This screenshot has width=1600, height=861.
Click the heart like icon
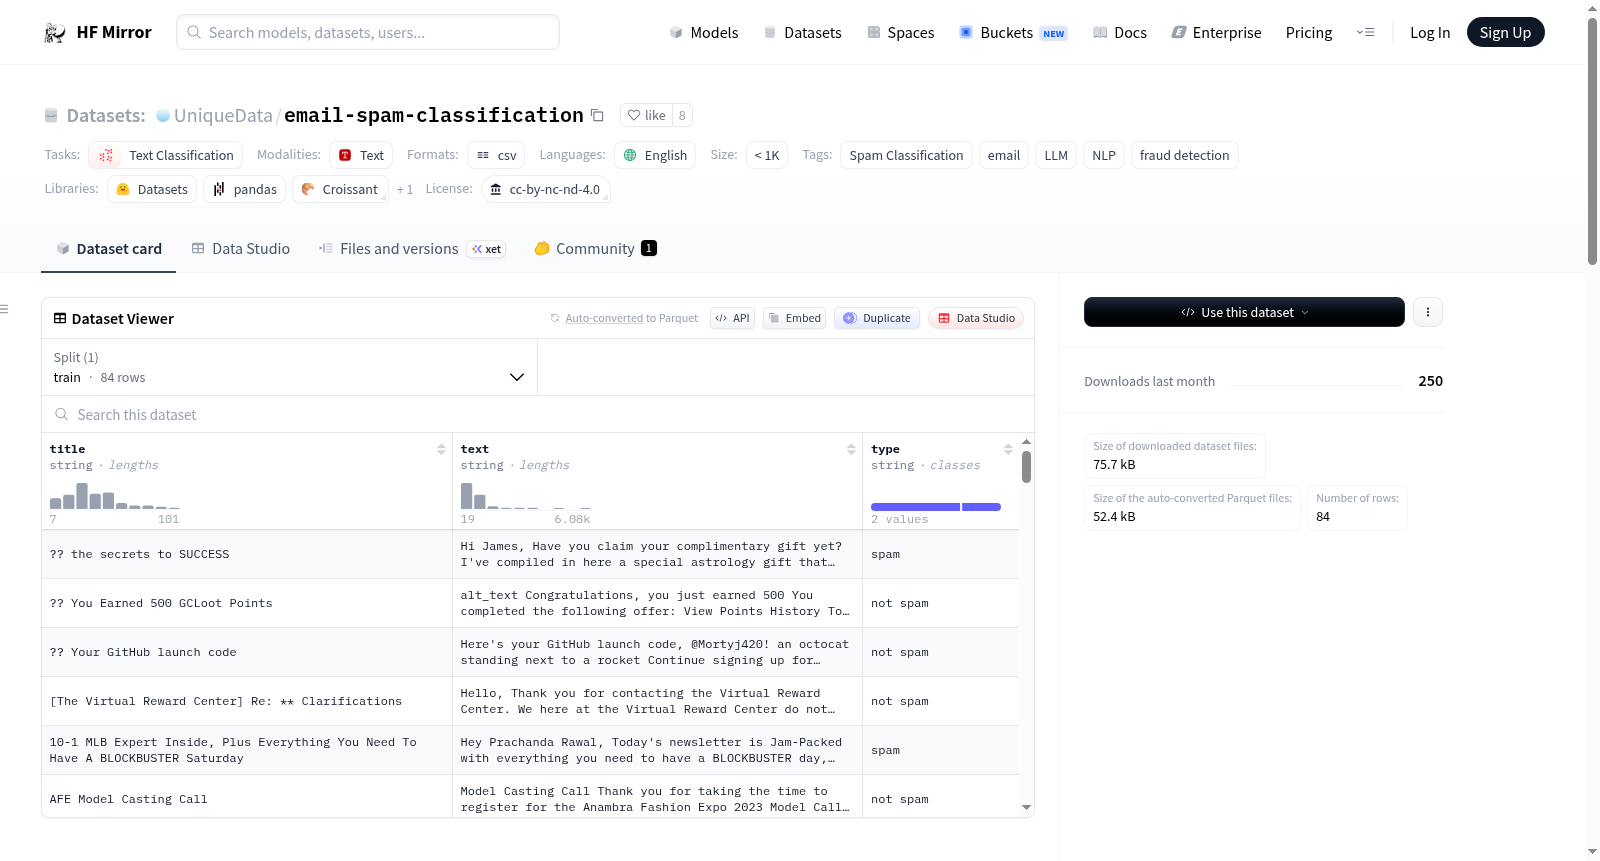pyautogui.click(x=634, y=115)
